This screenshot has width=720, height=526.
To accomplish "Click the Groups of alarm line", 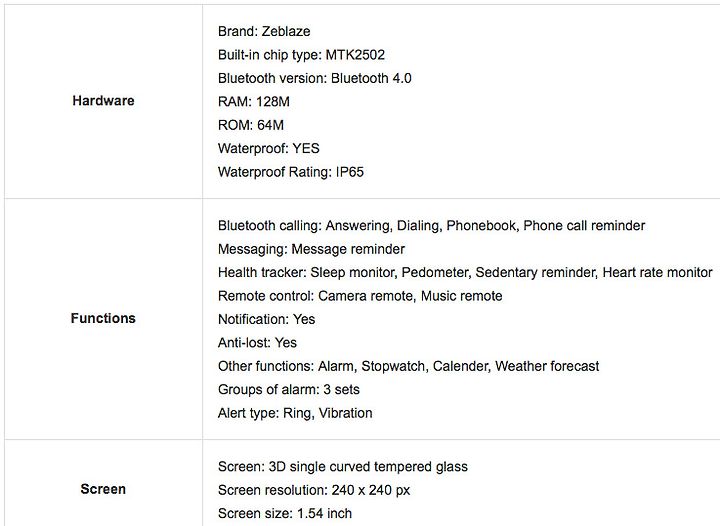I will tap(288, 389).
